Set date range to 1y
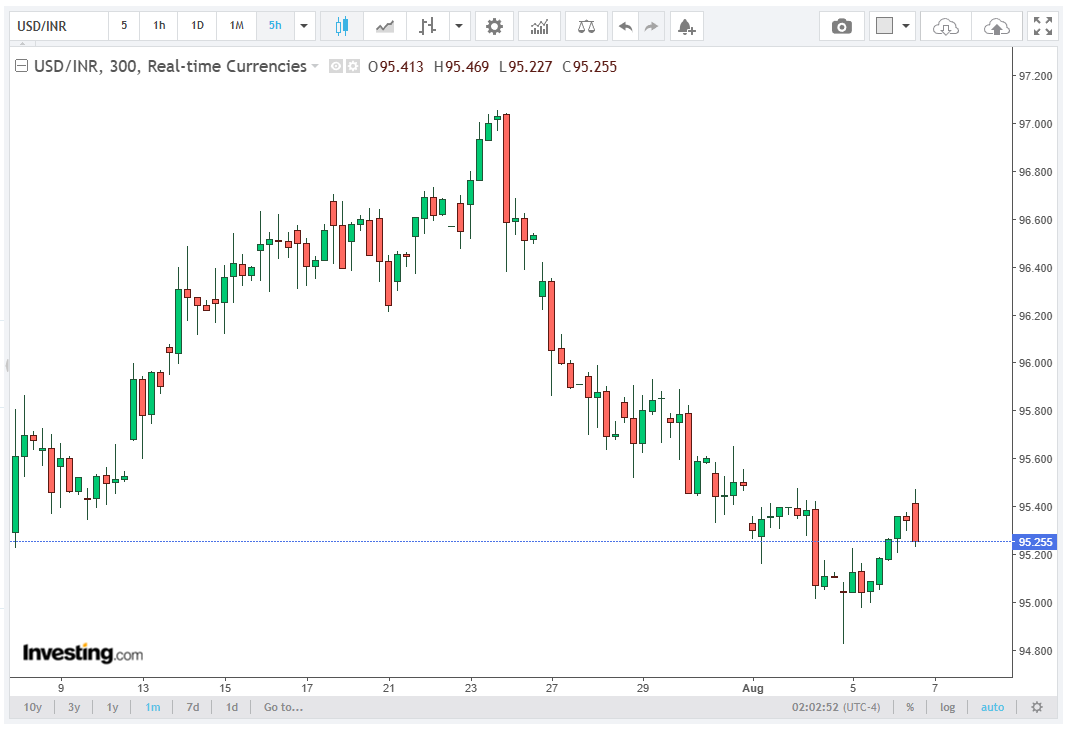This screenshot has height=730, width=1069. coord(112,707)
